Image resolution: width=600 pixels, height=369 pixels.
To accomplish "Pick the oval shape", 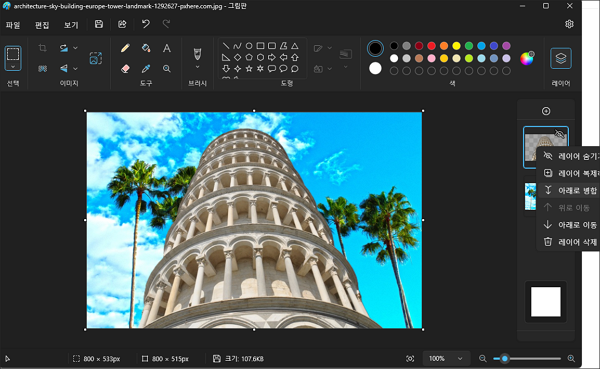I will 249,46.
